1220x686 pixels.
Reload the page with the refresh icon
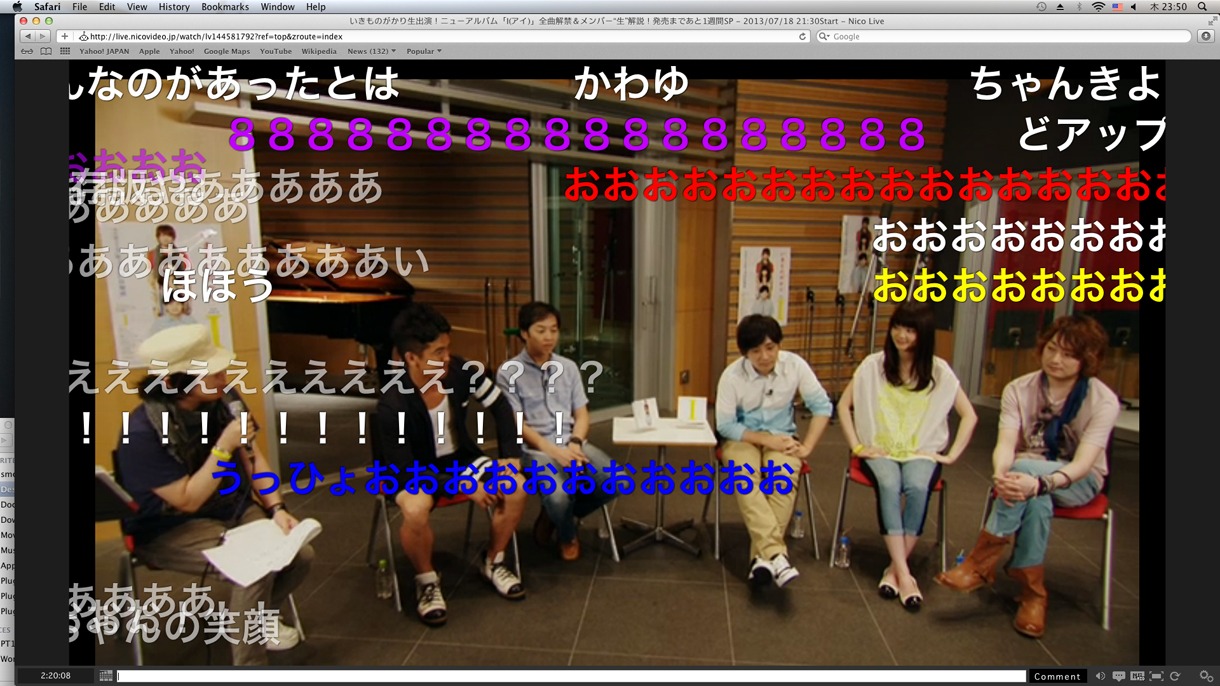802,37
